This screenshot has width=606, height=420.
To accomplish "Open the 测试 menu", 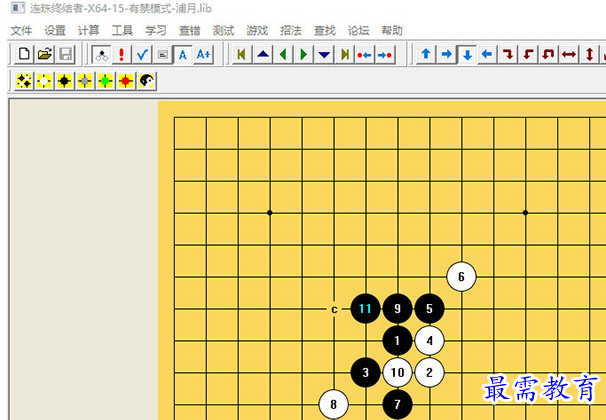I will [x=223, y=31].
